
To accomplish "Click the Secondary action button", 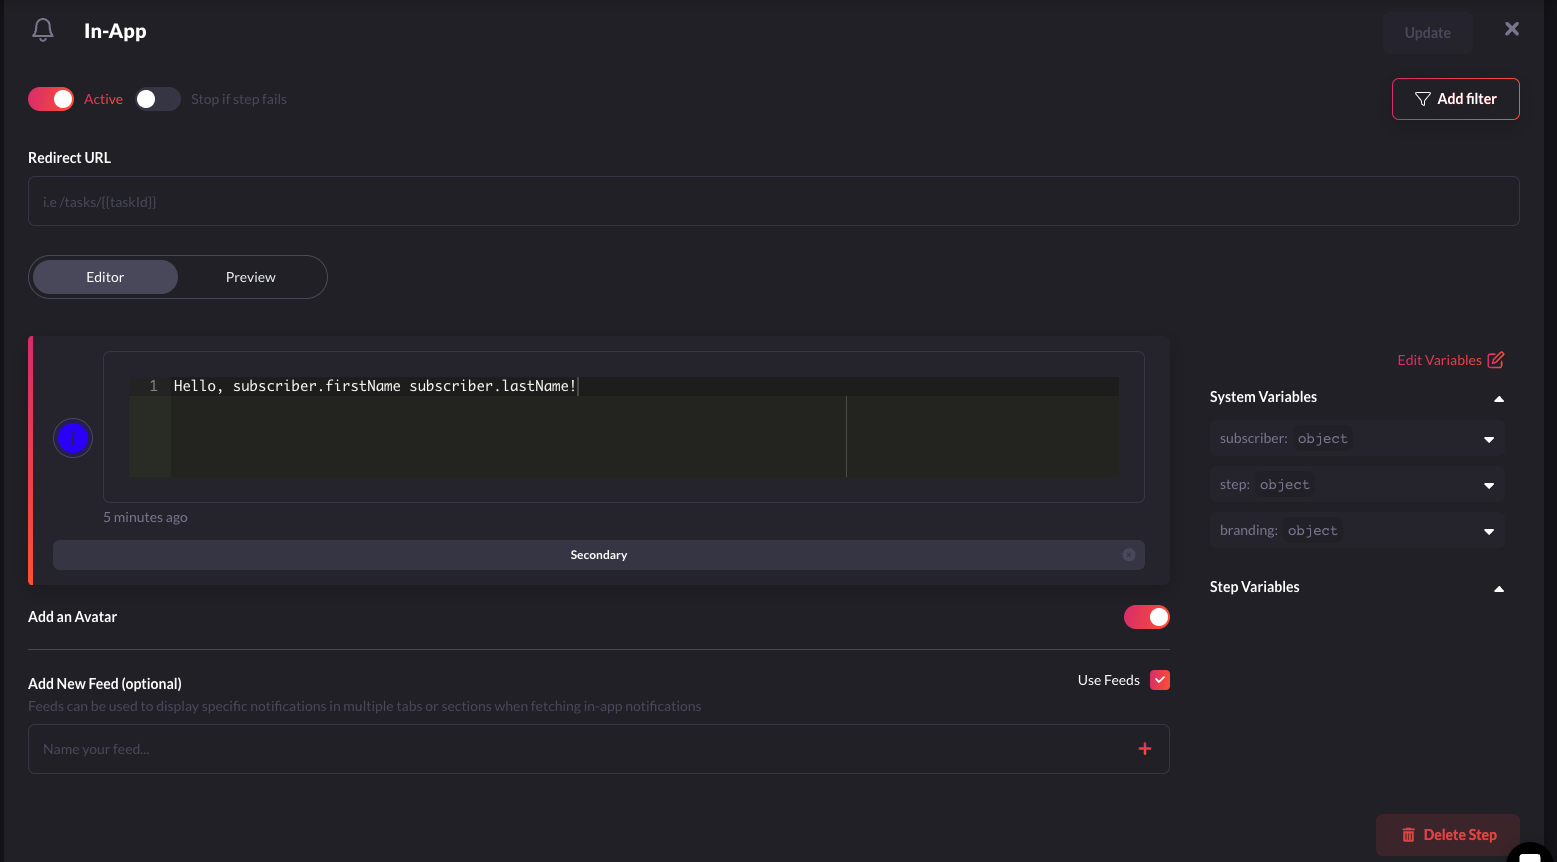I will [x=599, y=555].
